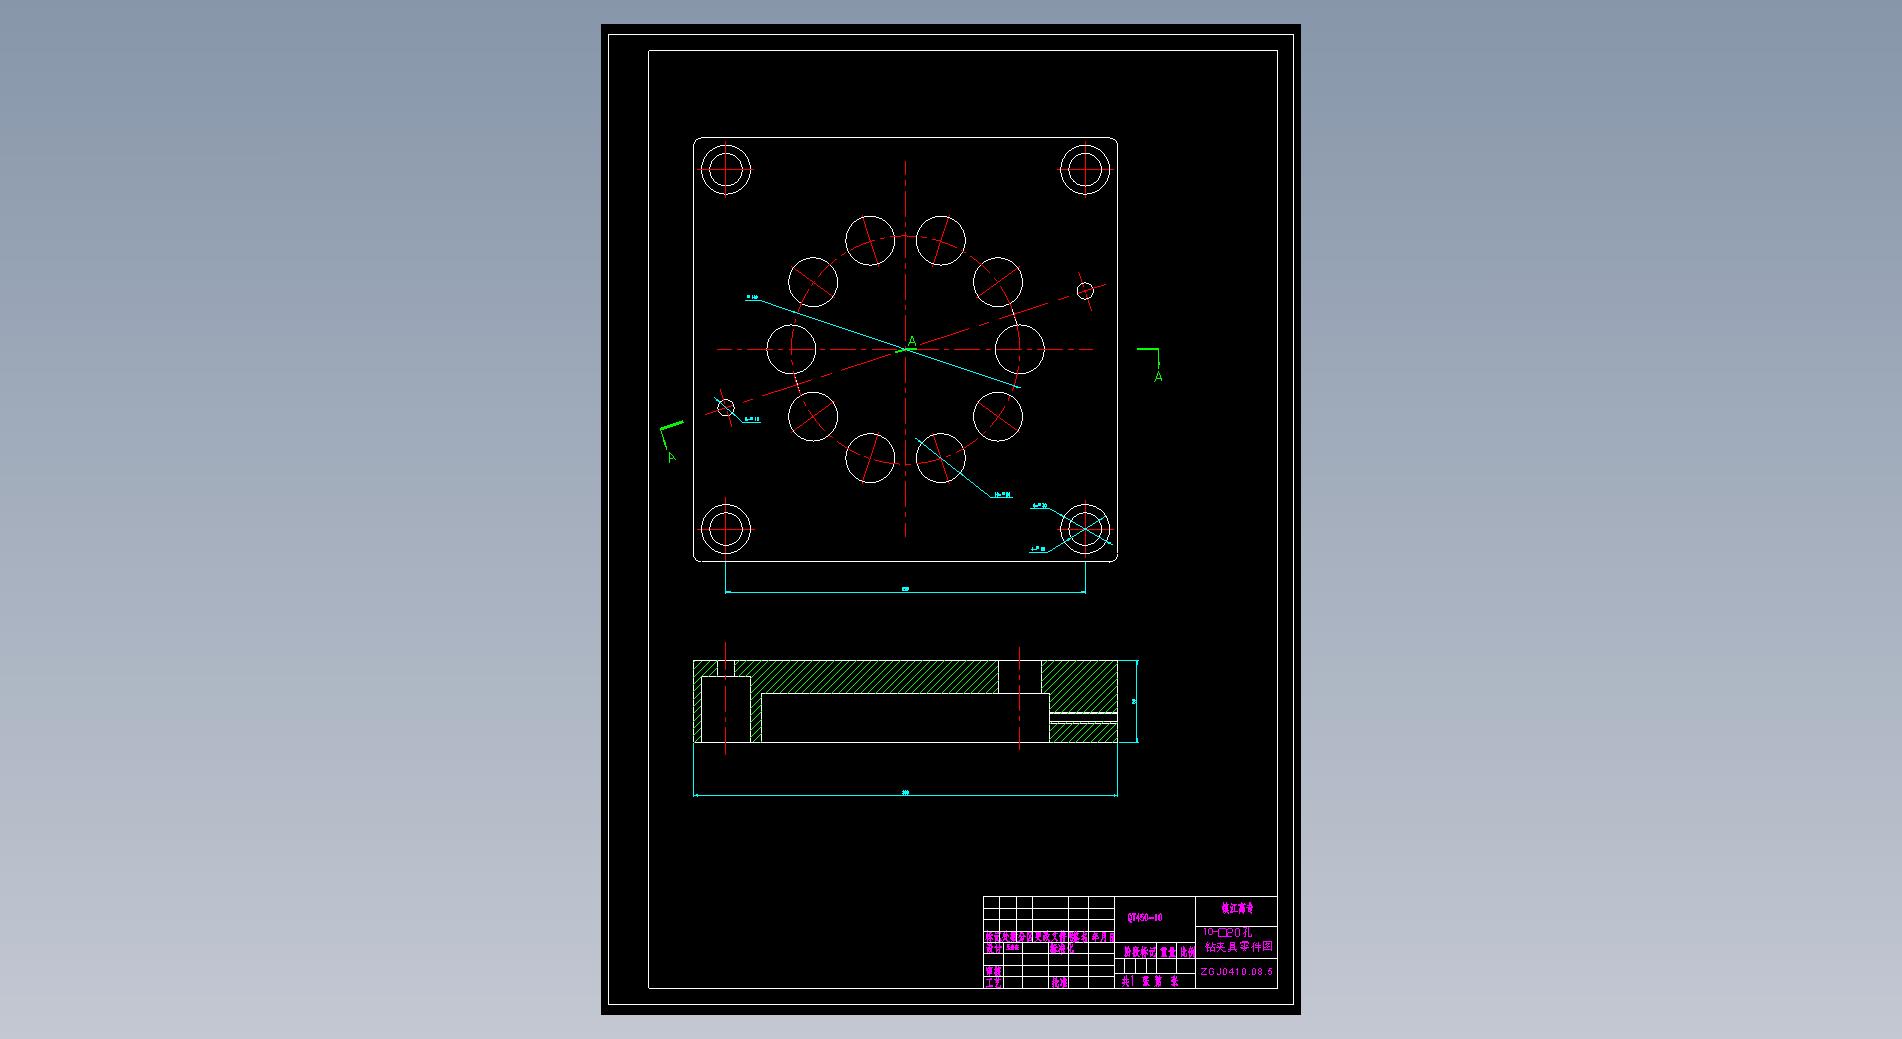Select the material text QT450-10
Screen dimensions: 1902x1039
(1144, 917)
